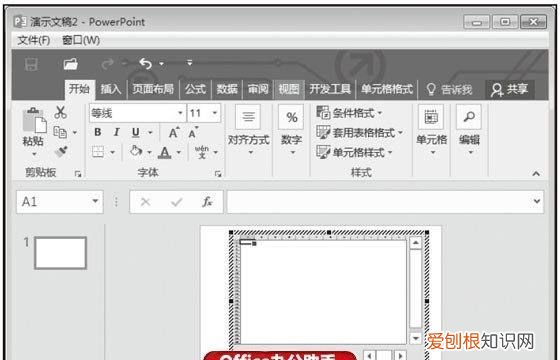Screen dimensions: 560x360
Task: Click cell A1 in the embedded sheet
Action: point(247,242)
